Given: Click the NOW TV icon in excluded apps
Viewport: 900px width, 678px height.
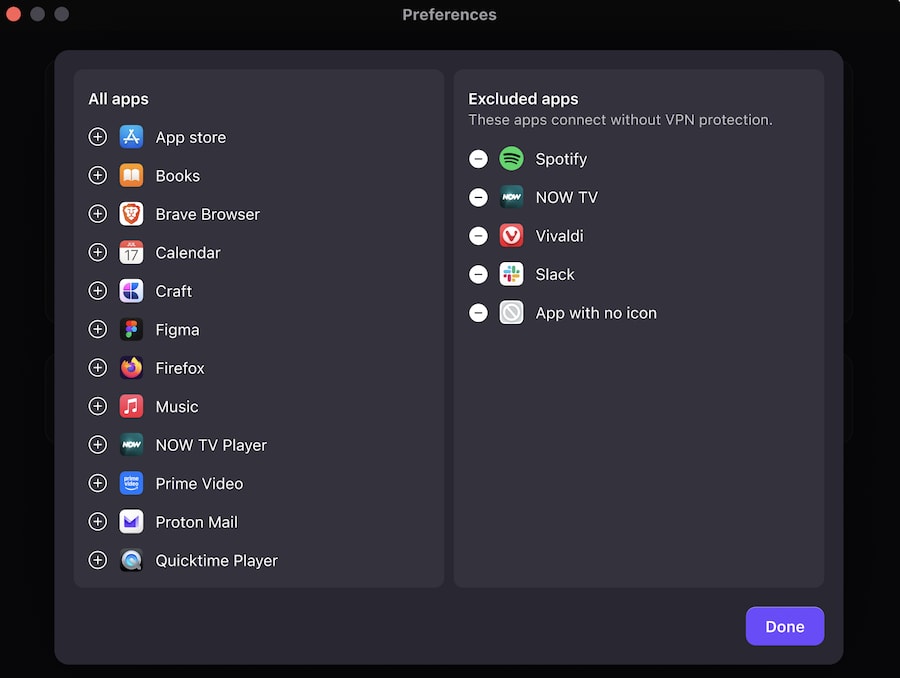Looking at the screenshot, I should (x=511, y=197).
